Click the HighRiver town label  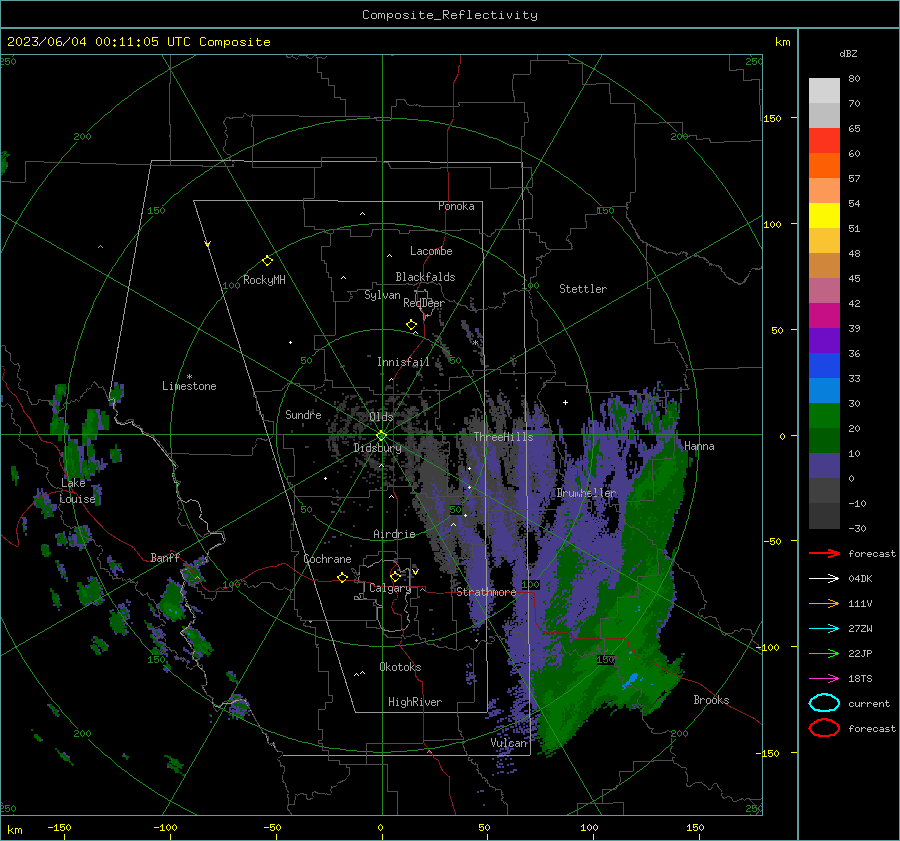(415, 702)
